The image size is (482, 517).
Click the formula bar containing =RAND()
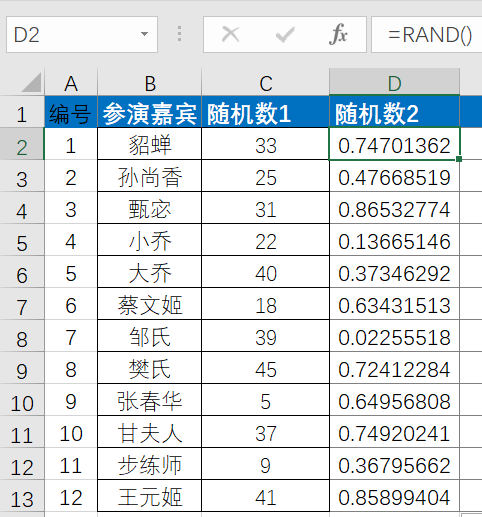coord(427,35)
